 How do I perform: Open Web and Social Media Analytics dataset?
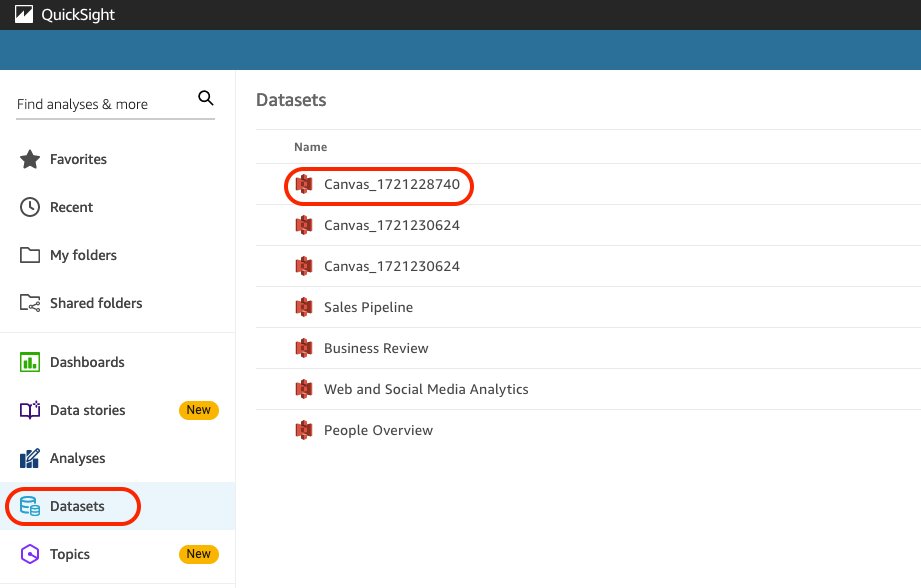click(x=426, y=389)
